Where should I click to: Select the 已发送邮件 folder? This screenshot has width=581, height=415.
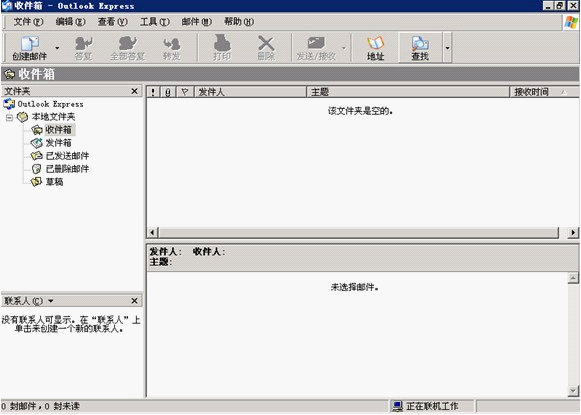click(x=67, y=156)
